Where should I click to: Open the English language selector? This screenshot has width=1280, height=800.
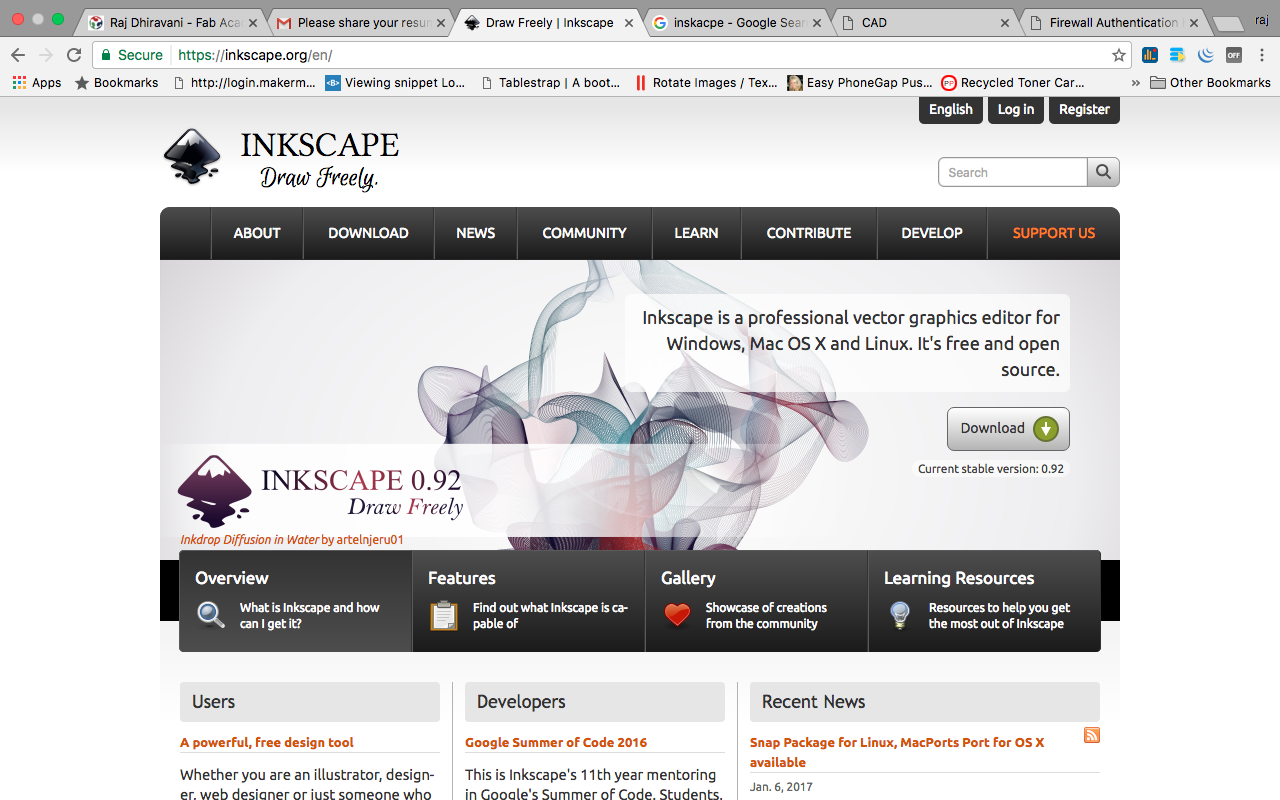tap(950, 110)
